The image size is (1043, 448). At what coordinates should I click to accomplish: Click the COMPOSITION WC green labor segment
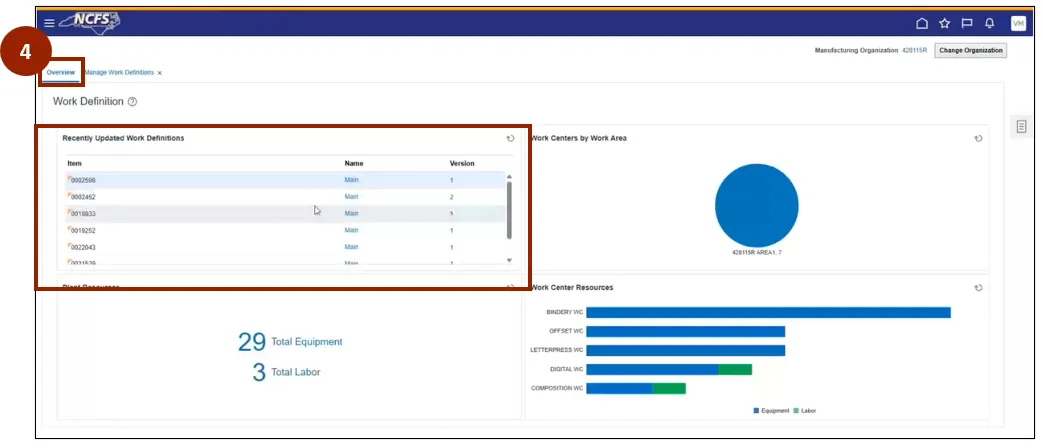pyautogui.click(x=669, y=388)
